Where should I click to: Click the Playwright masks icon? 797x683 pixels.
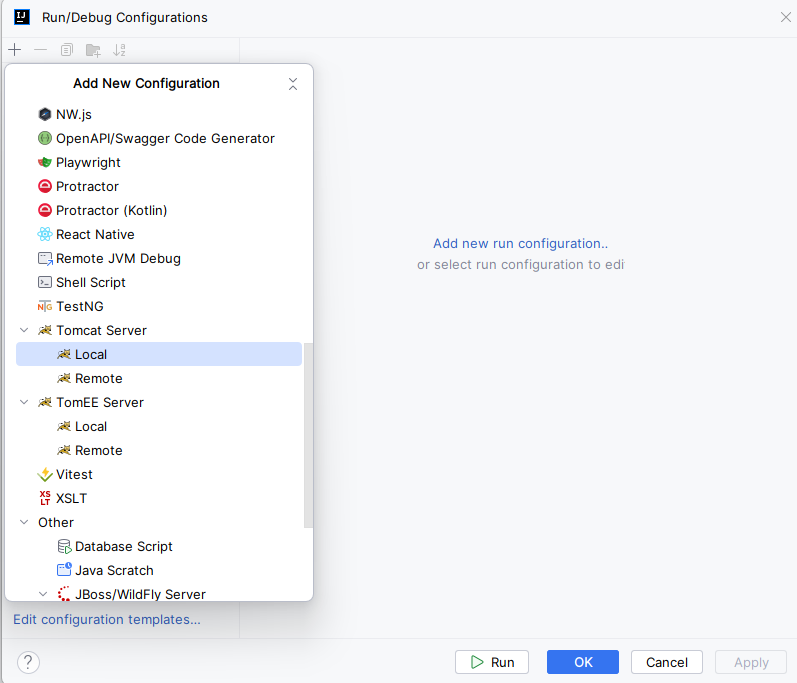(x=45, y=162)
